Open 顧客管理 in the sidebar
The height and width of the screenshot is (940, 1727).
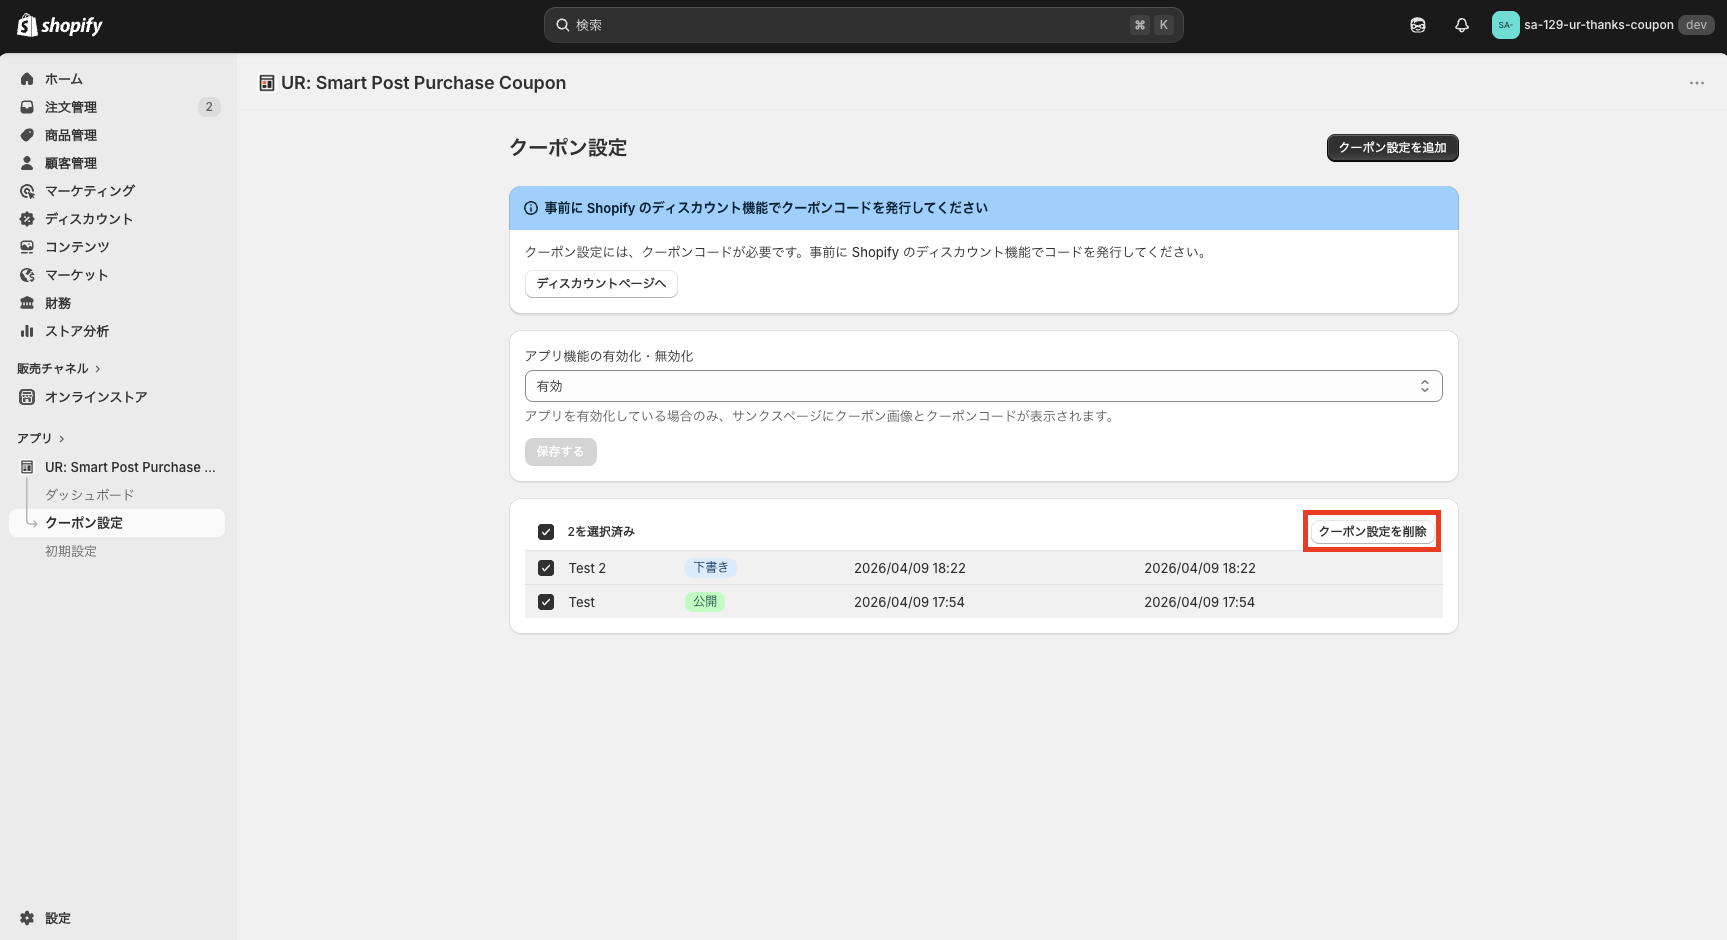71,163
